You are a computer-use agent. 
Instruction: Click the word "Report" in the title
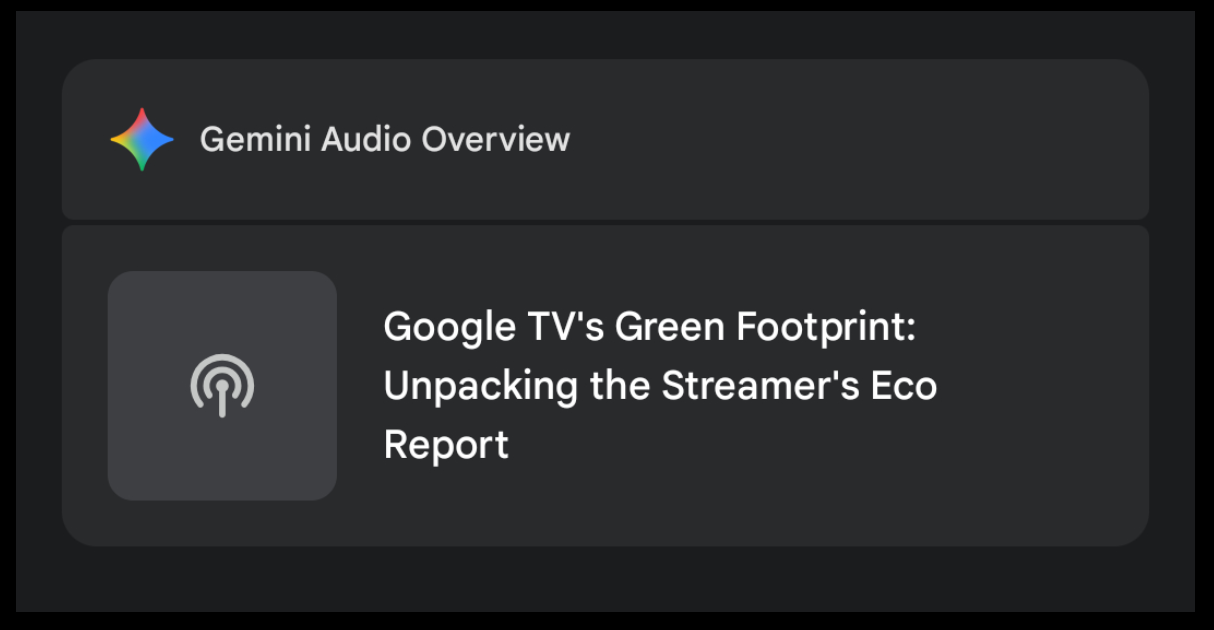pyautogui.click(x=446, y=445)
